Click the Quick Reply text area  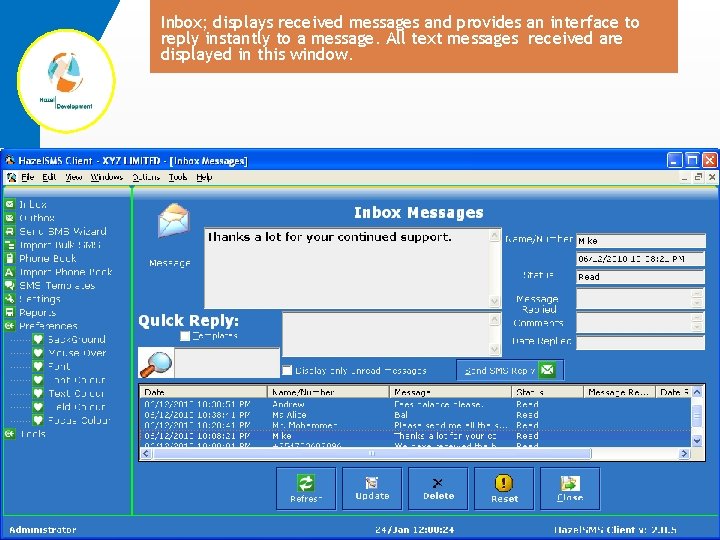click(386, 334)
